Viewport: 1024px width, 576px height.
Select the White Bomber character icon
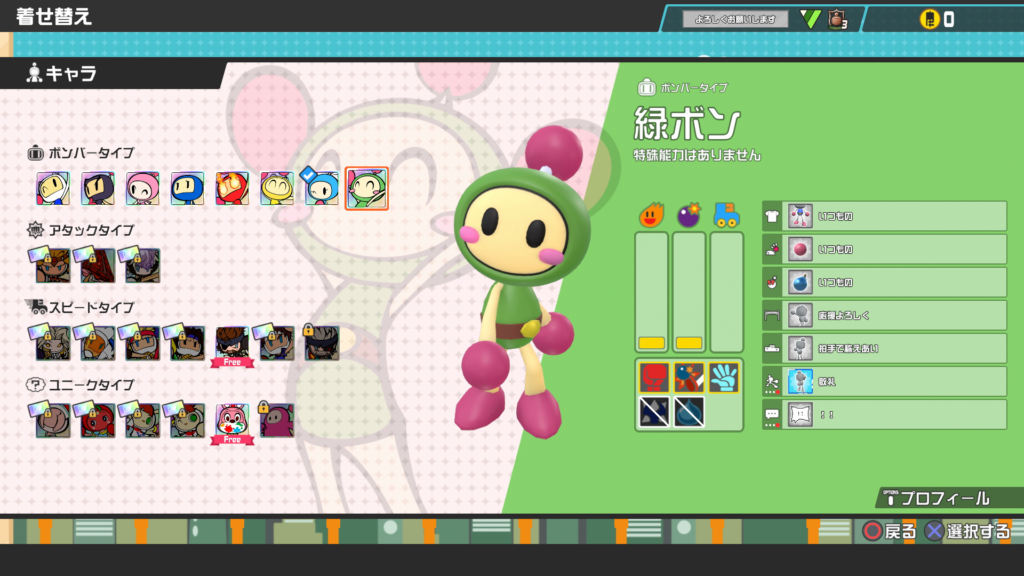pyautogui.click(x=52, y=188)
